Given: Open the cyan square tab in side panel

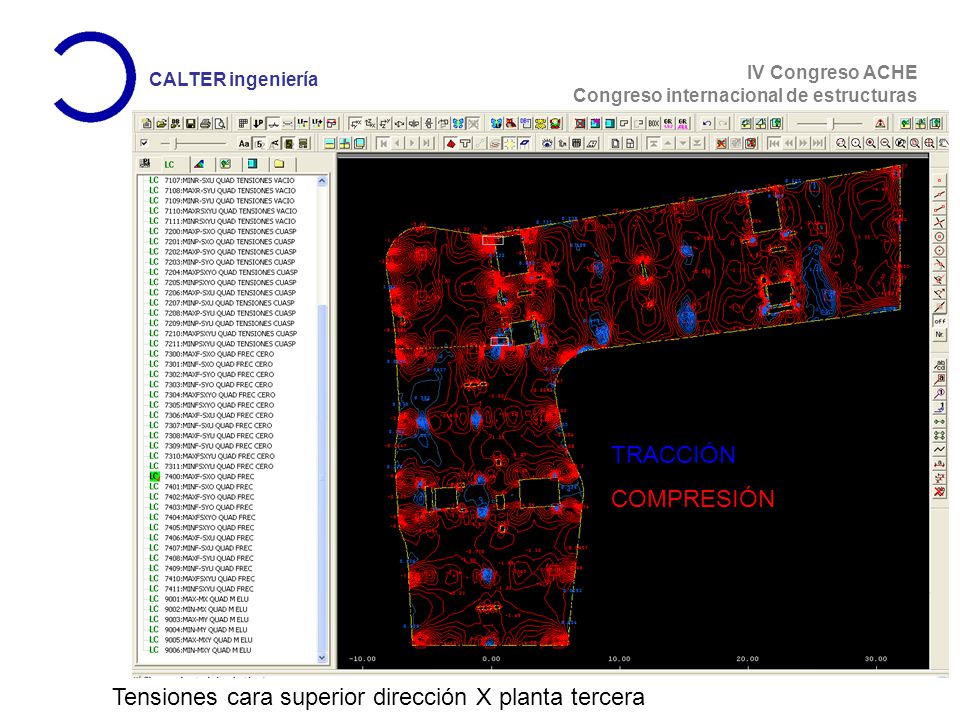Looking at the screenshot, I should click(252, 164).
